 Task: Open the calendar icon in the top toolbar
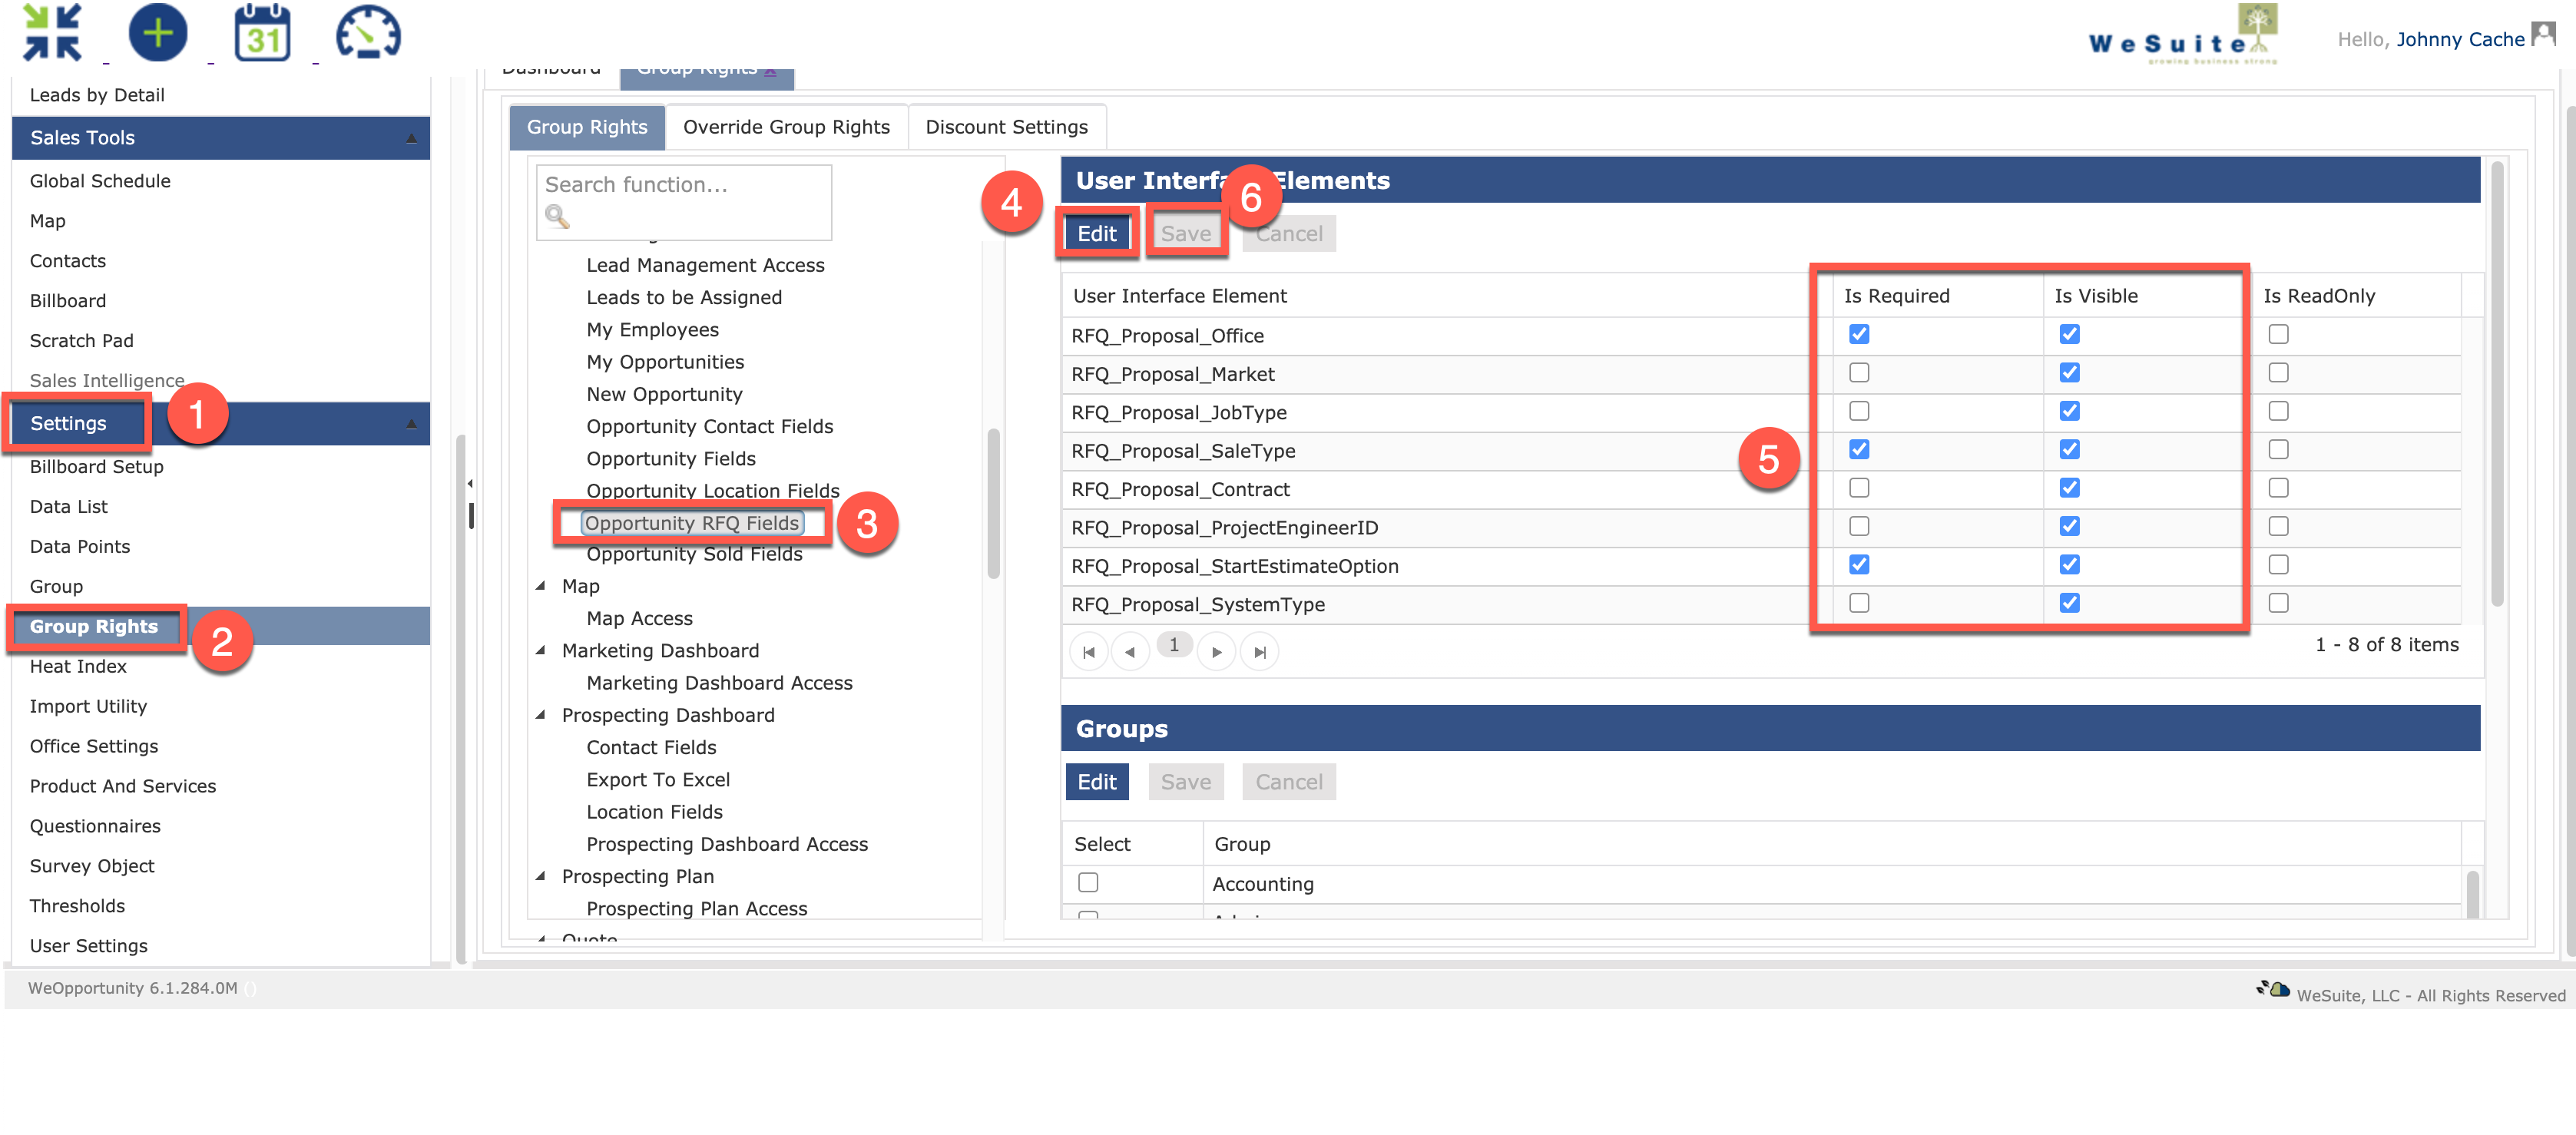[x=263, y=33]
